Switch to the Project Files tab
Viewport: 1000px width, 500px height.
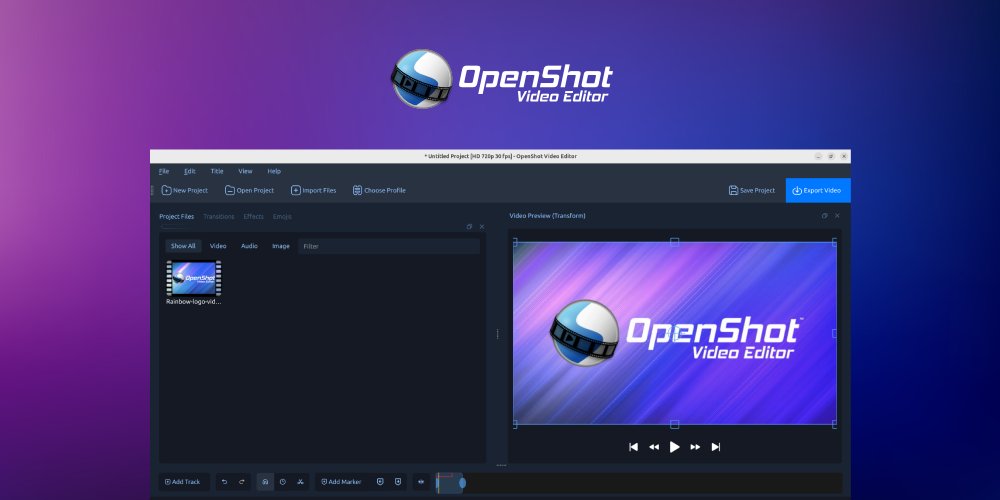click(x=176, y=216)
